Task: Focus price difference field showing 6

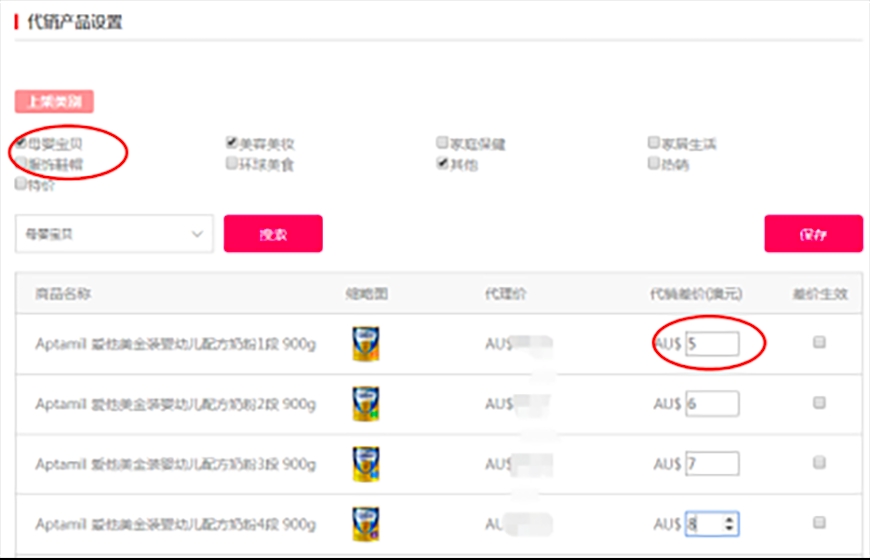Action: tap(712, 403)
